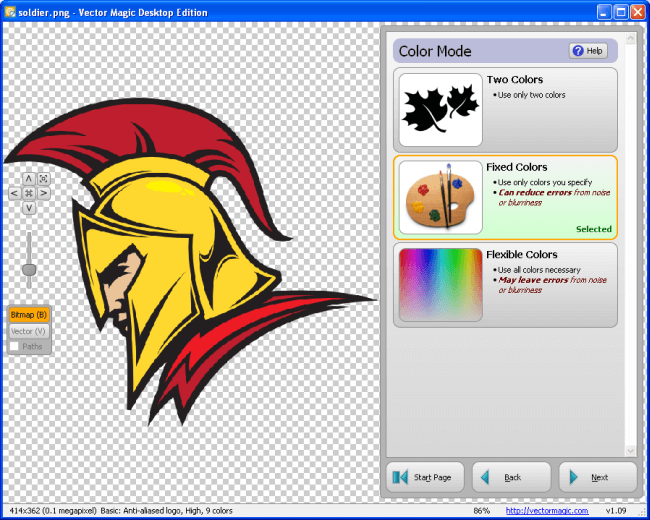Select the Fixed Colors mode
Image resolution: width=650 pixels, height=520 pixels.
[505, 197]
